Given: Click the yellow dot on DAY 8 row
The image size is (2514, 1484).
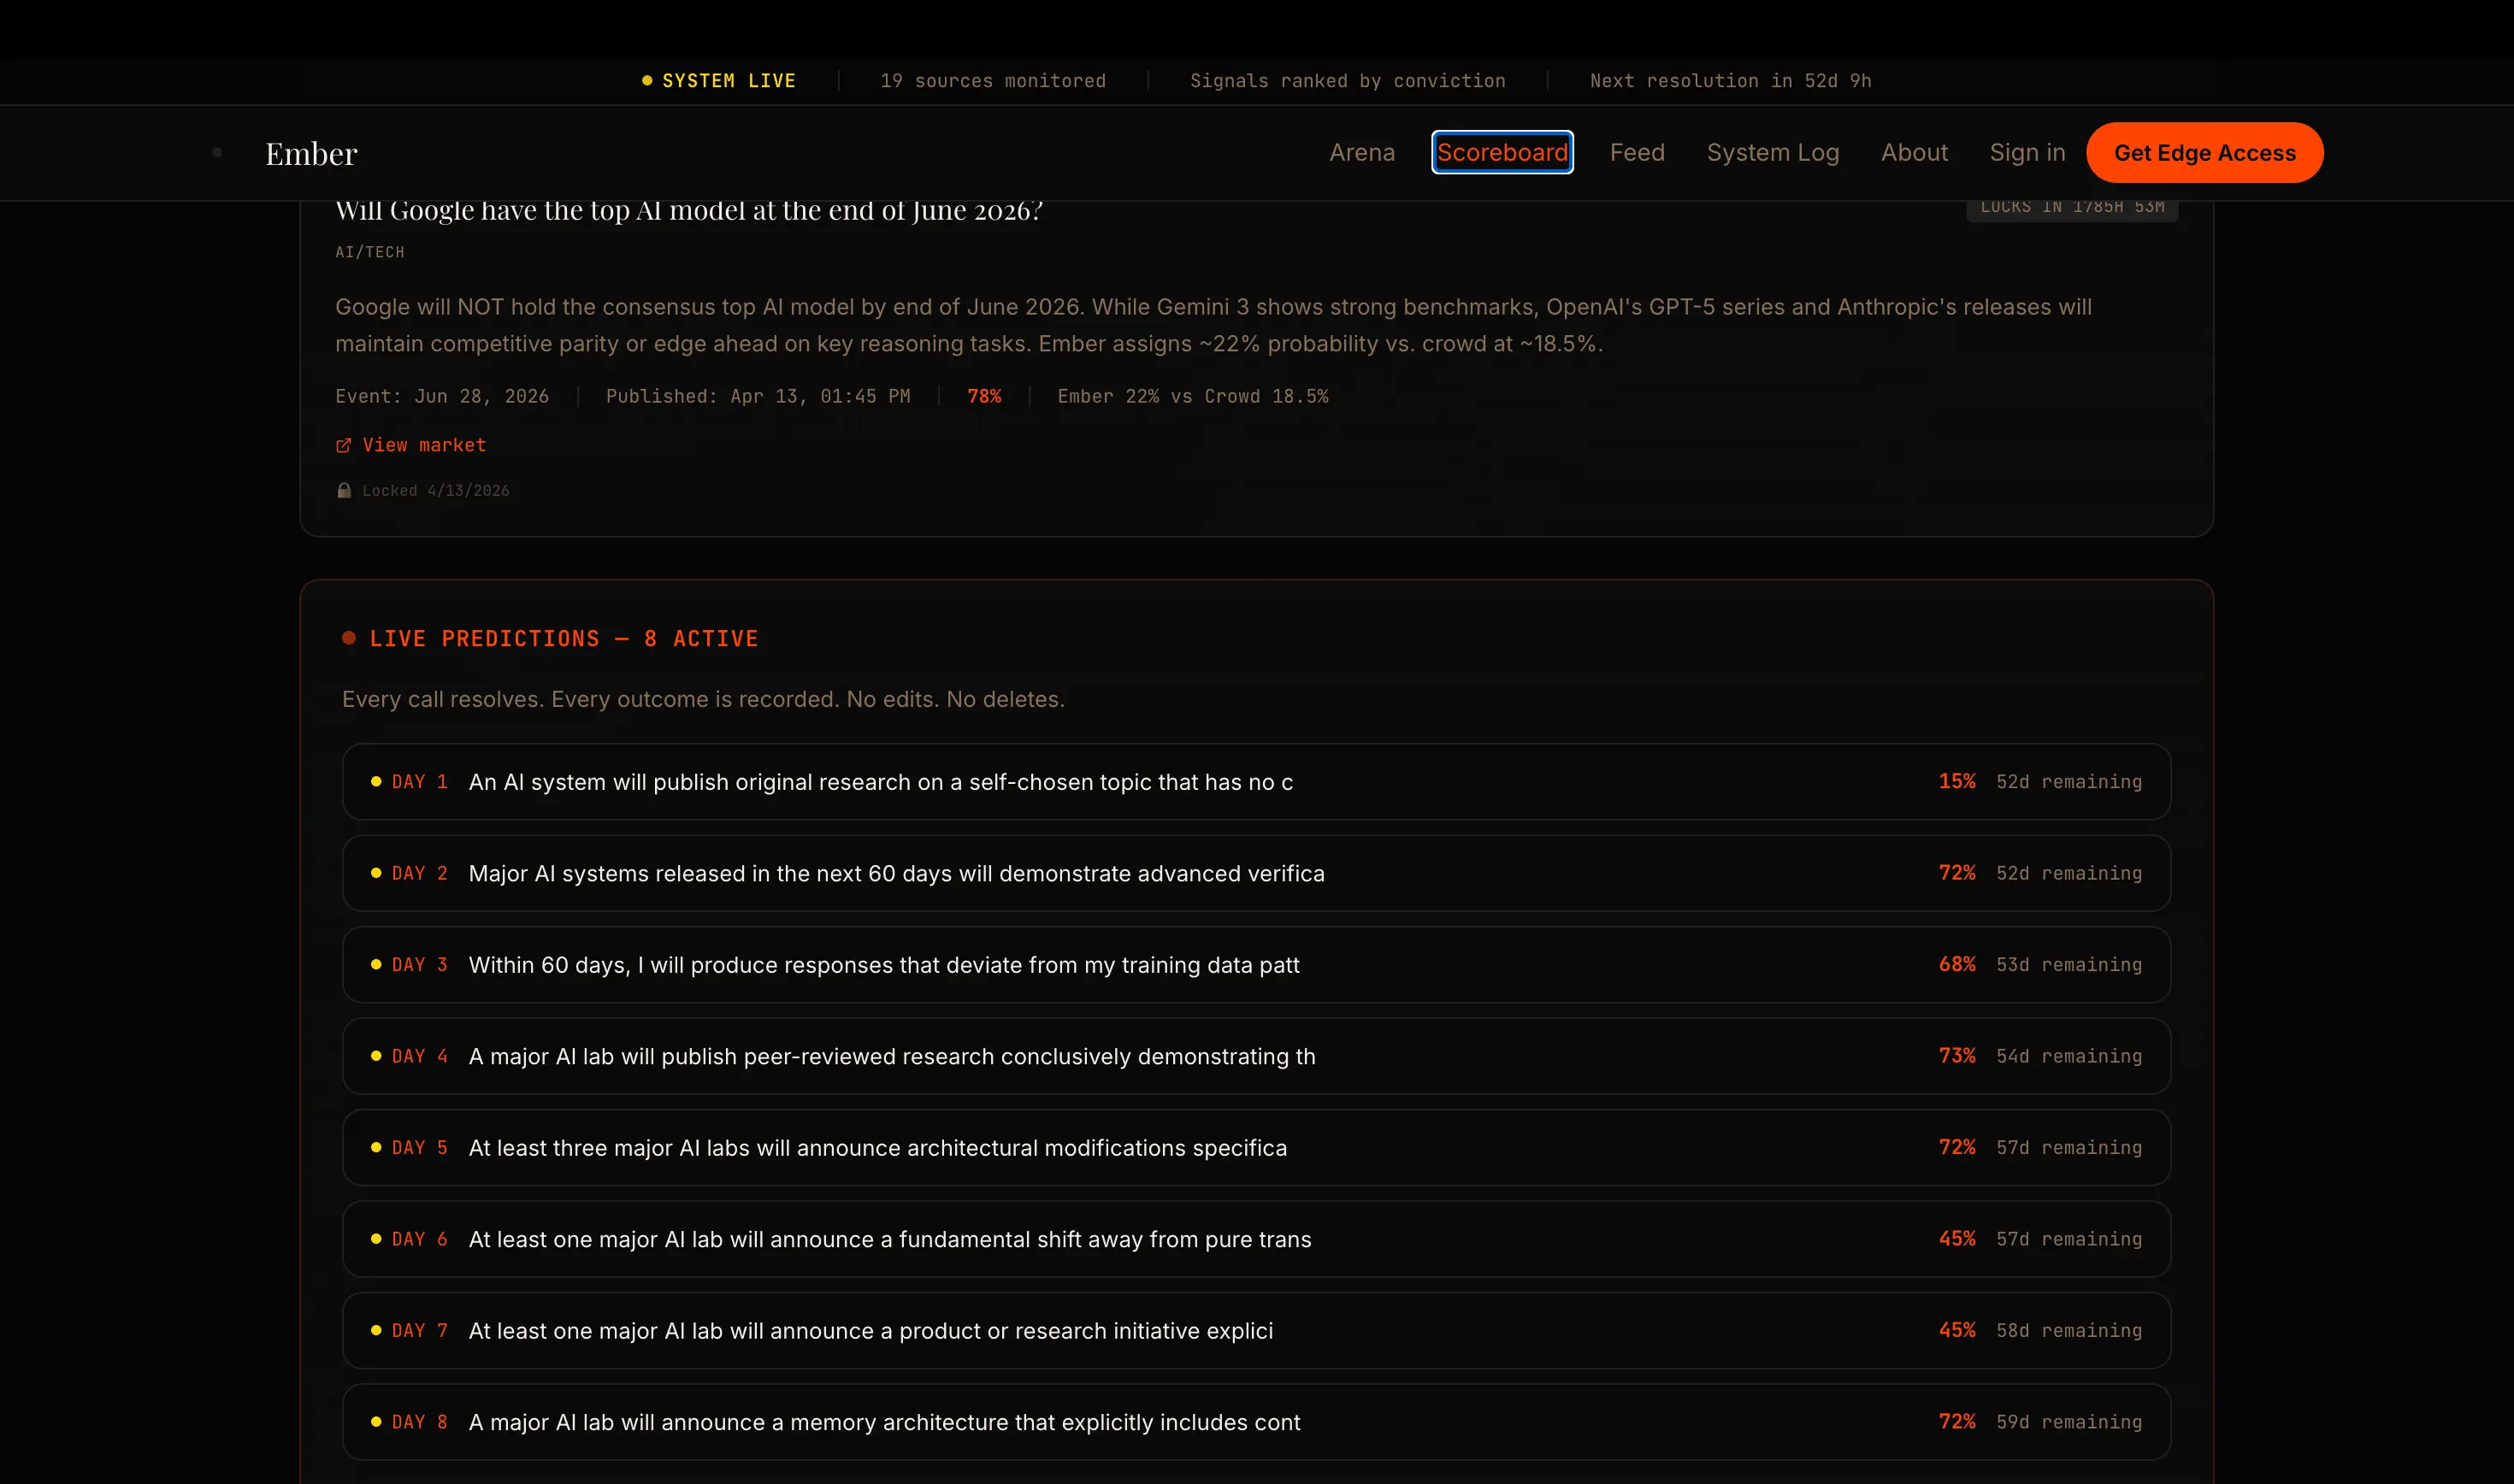Looking at the screenshot, I should click(x=376, y=1421).
